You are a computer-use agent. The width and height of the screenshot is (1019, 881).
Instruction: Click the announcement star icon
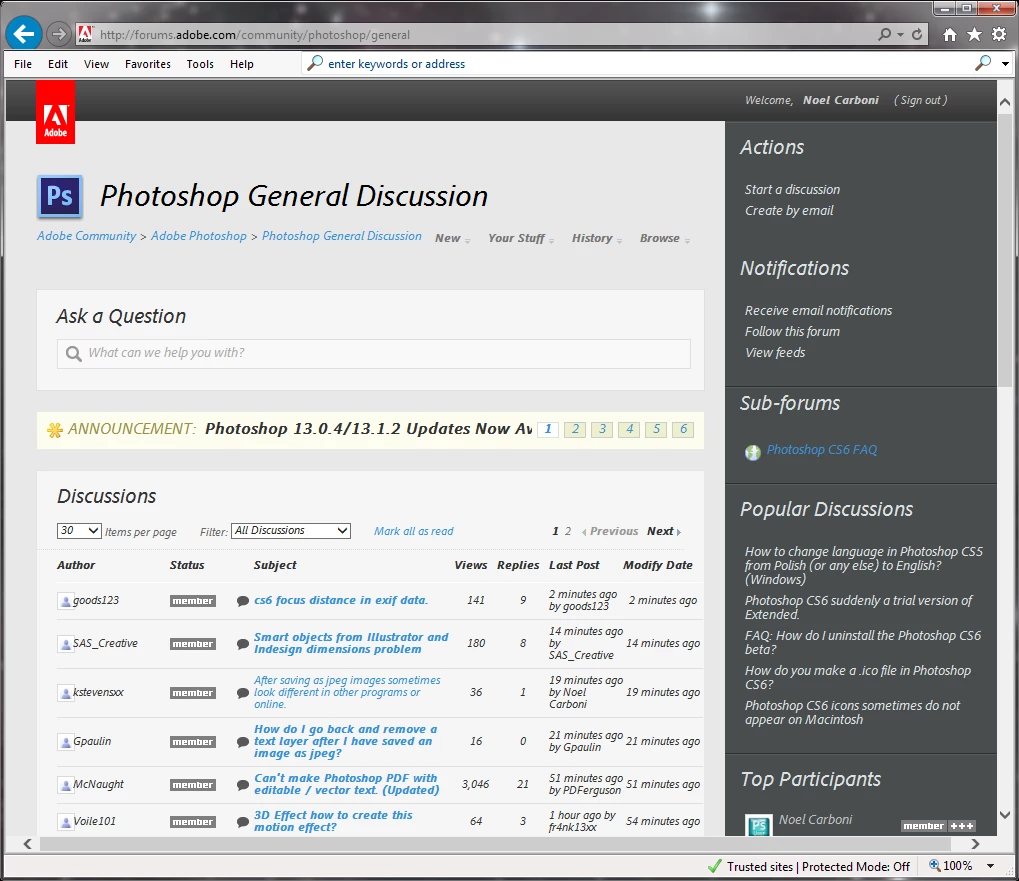55,429
